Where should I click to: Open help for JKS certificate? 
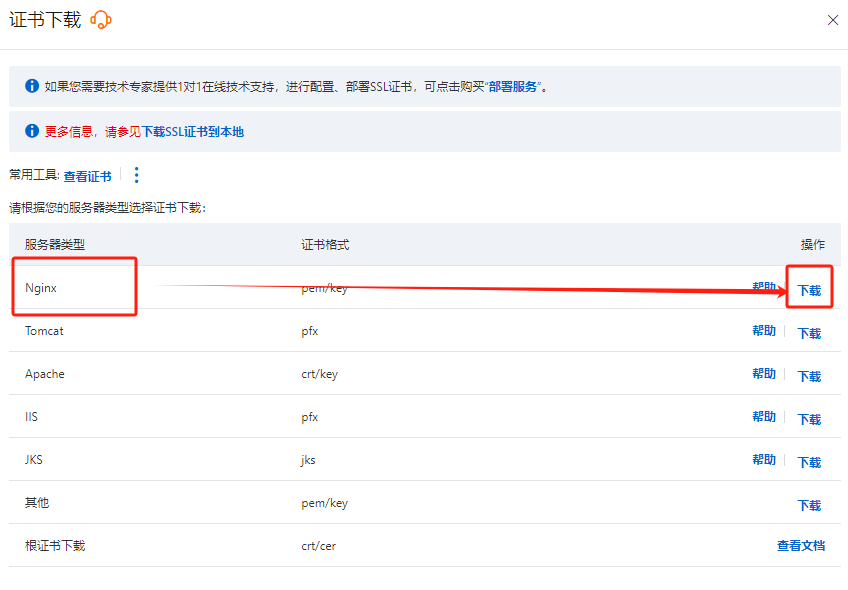coord(763,460)
